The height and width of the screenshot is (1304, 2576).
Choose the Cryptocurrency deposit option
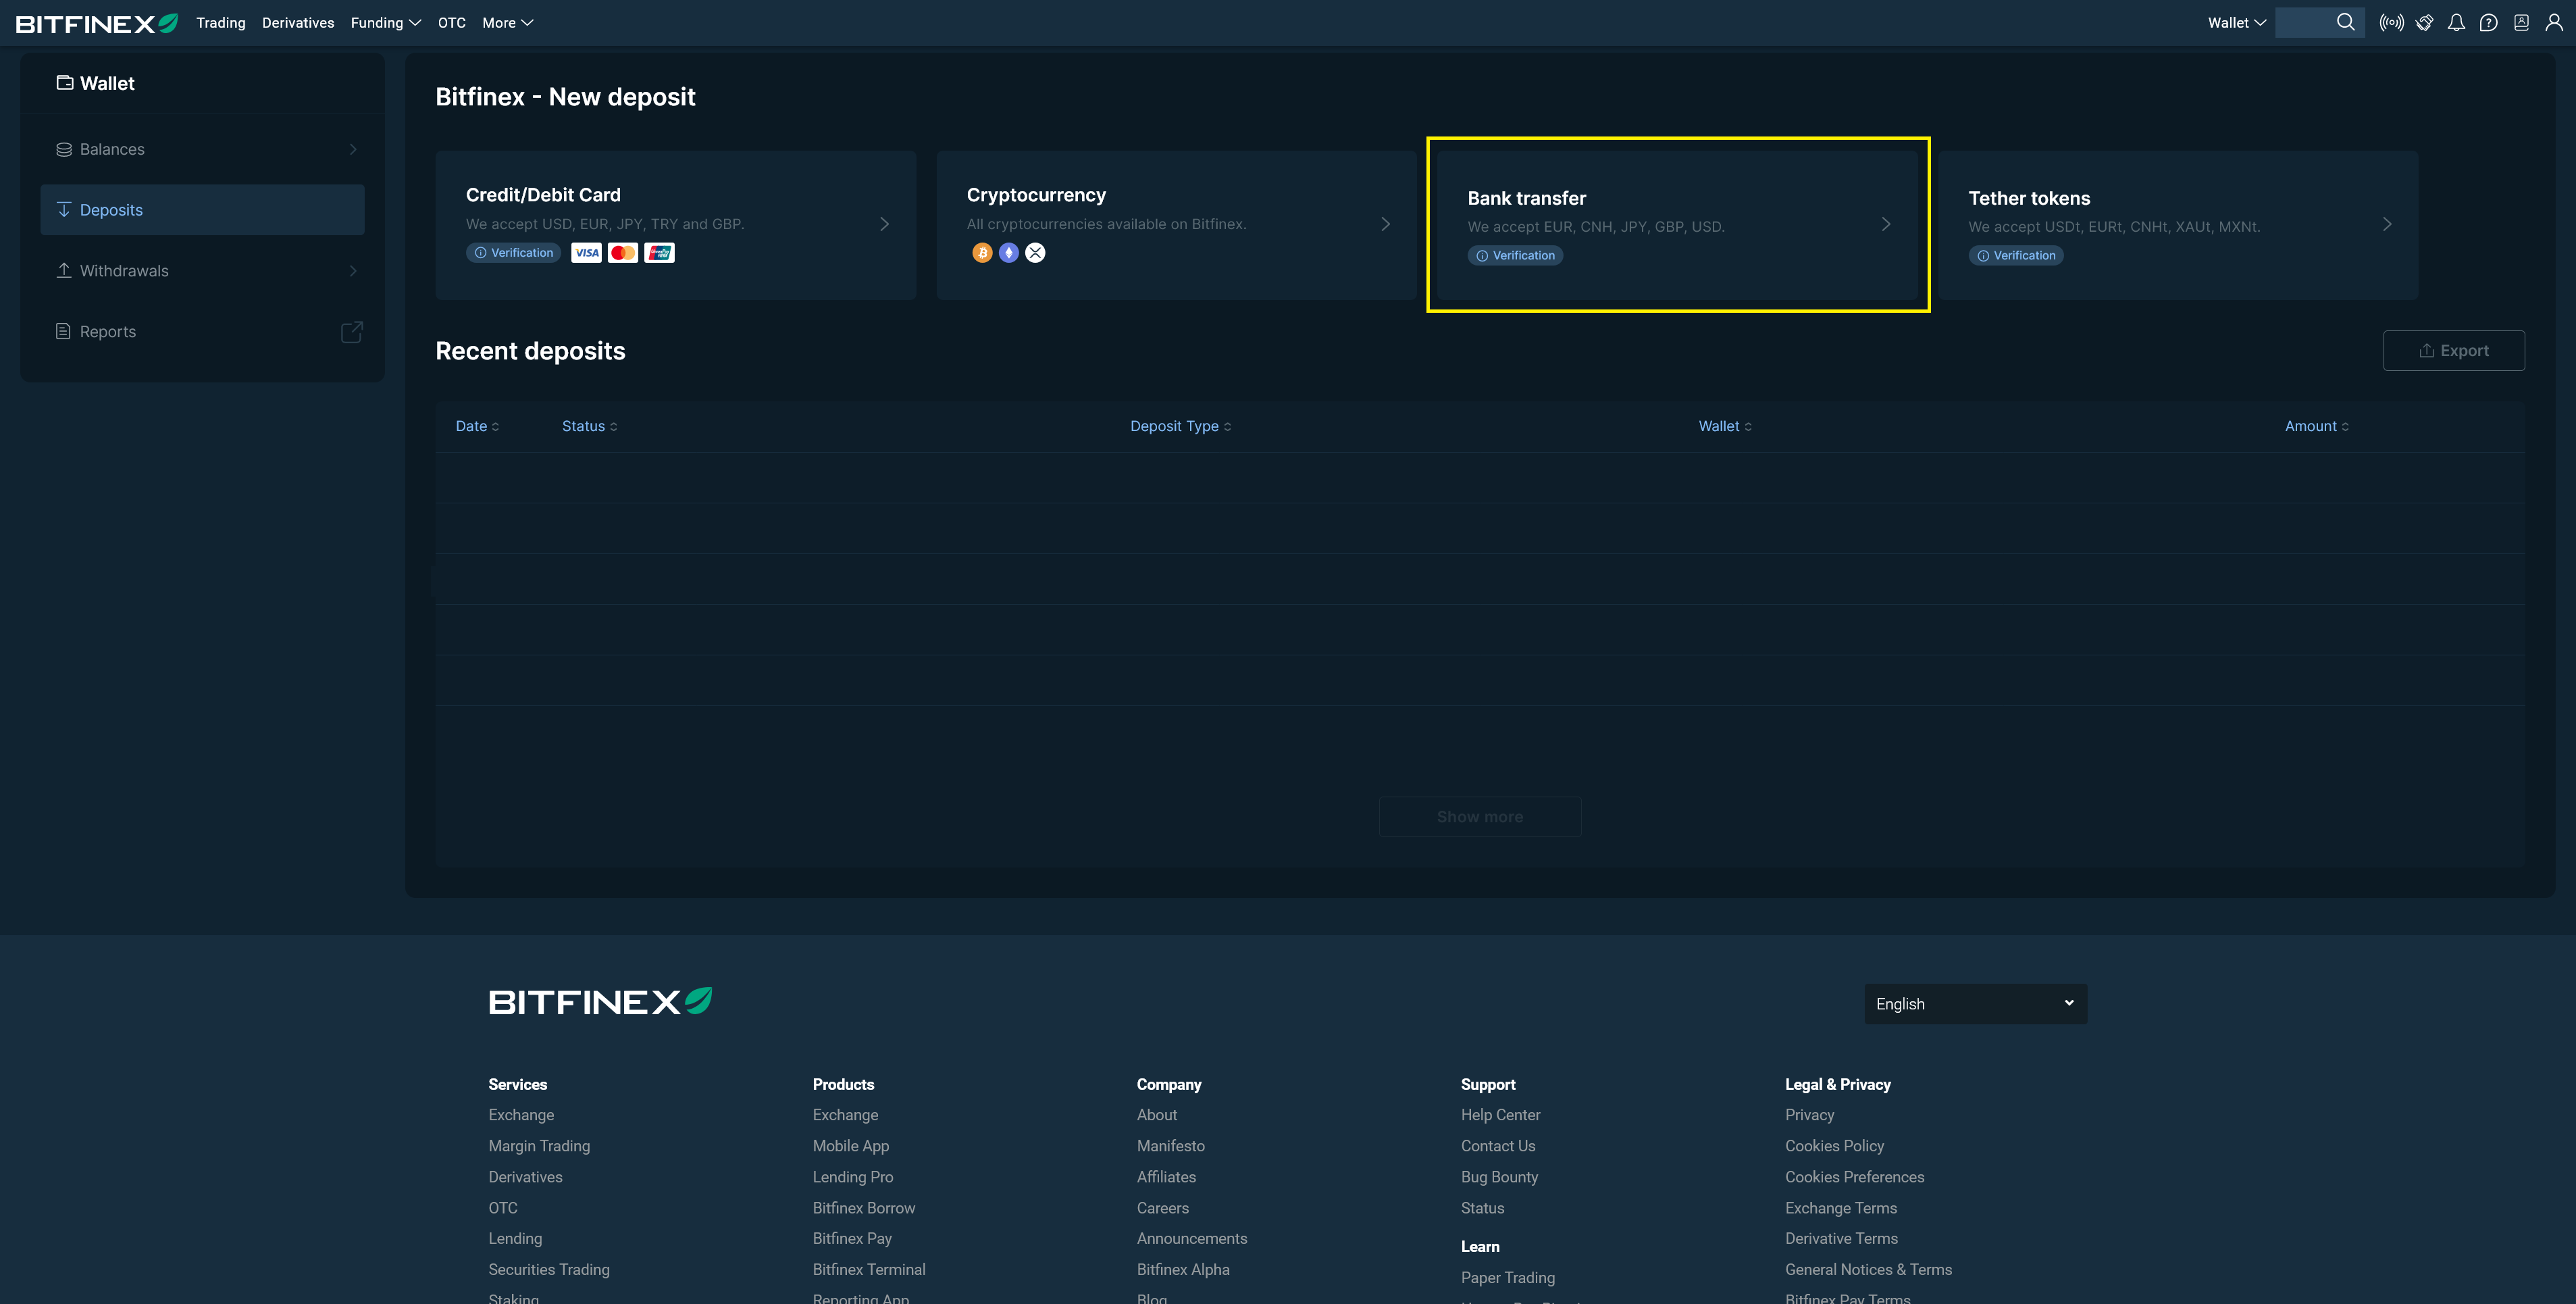(1176, 225)
